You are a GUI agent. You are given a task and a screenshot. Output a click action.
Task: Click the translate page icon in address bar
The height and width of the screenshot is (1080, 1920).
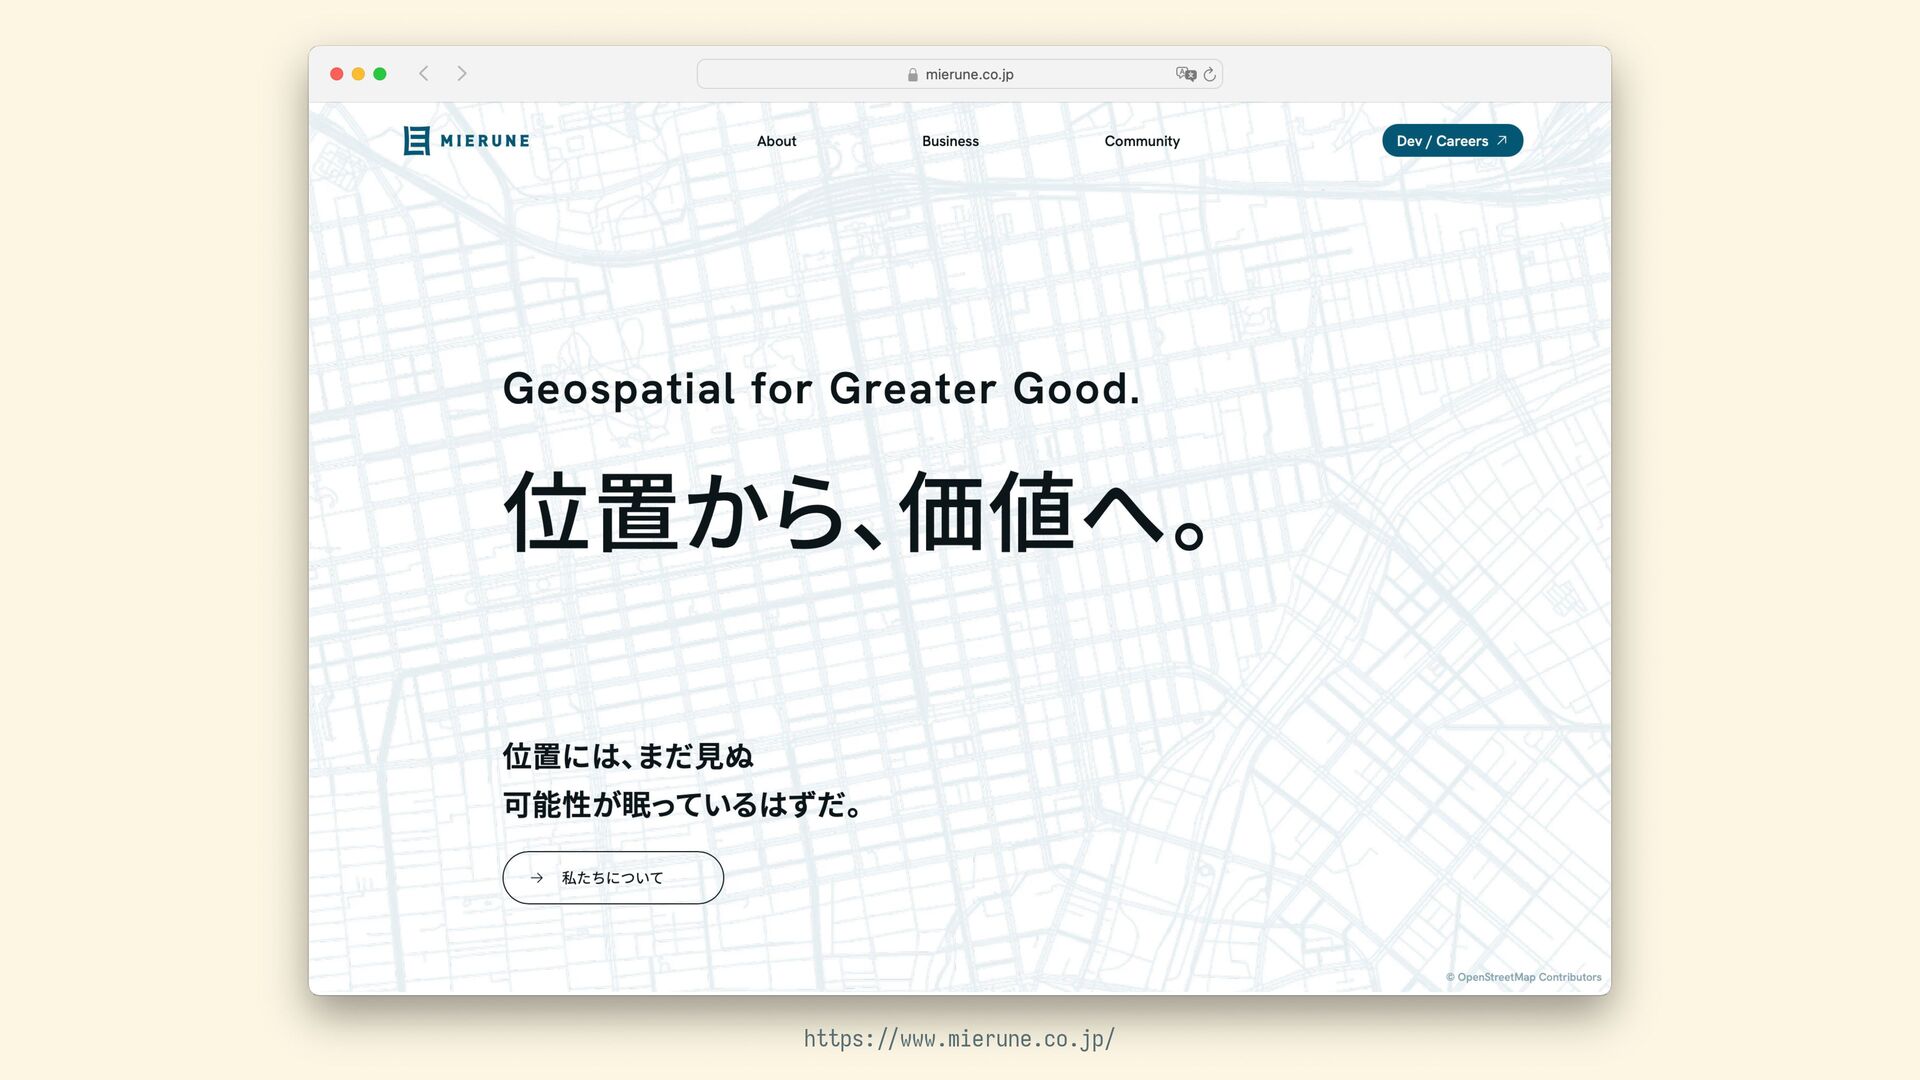pos(1185,74)
